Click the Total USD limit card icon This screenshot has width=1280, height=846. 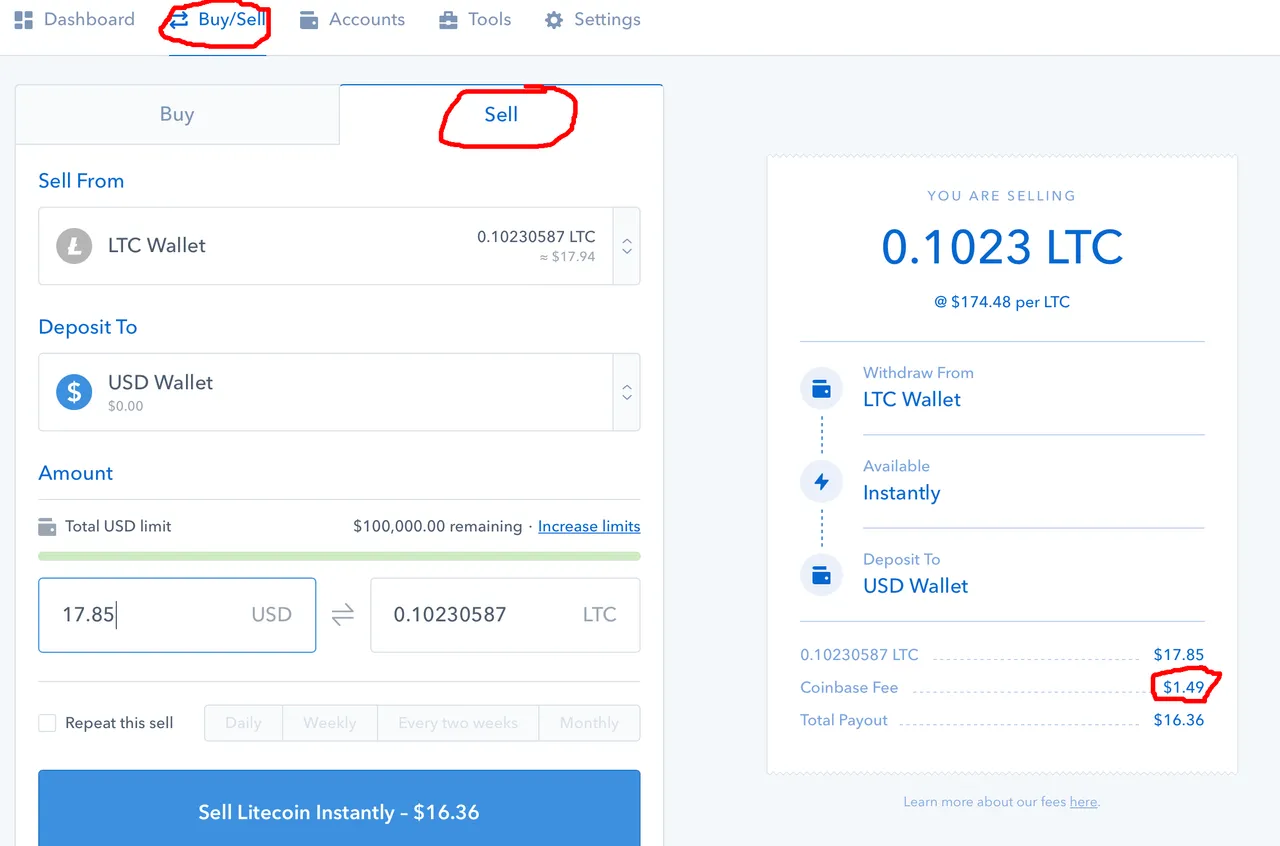47,526
